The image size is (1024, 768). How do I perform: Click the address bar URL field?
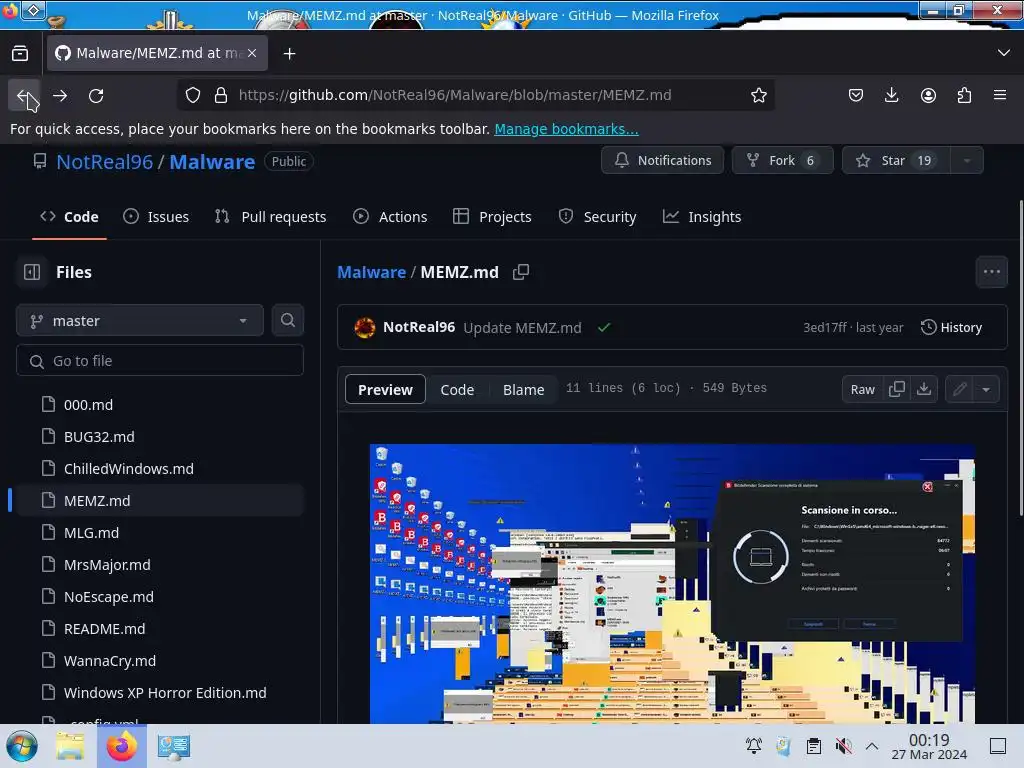pos(476,95)
